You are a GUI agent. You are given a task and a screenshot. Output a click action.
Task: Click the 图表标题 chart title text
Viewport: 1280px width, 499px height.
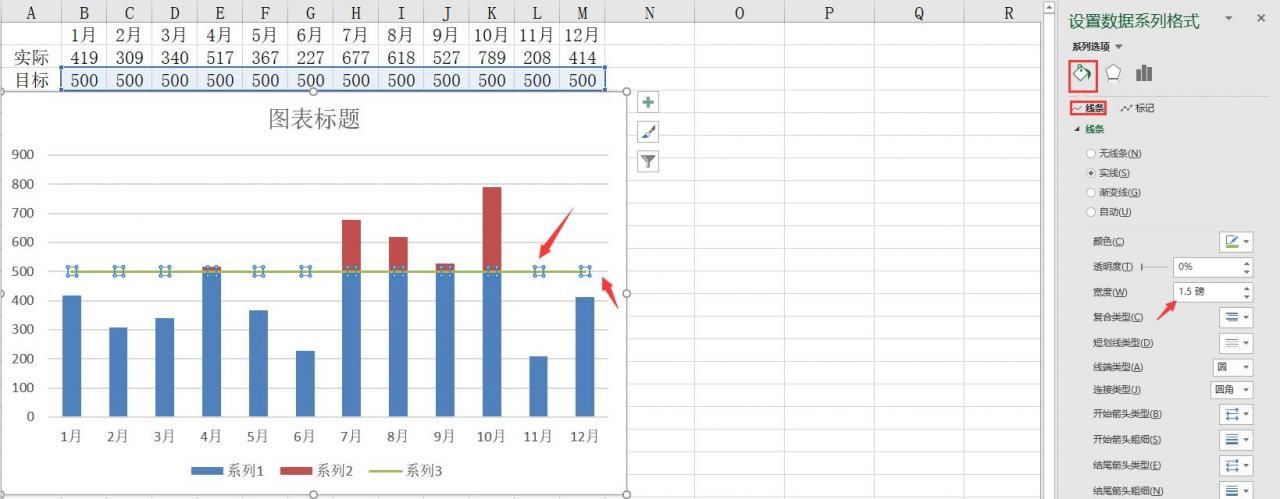pyautogui.click(x=314, y=120)
